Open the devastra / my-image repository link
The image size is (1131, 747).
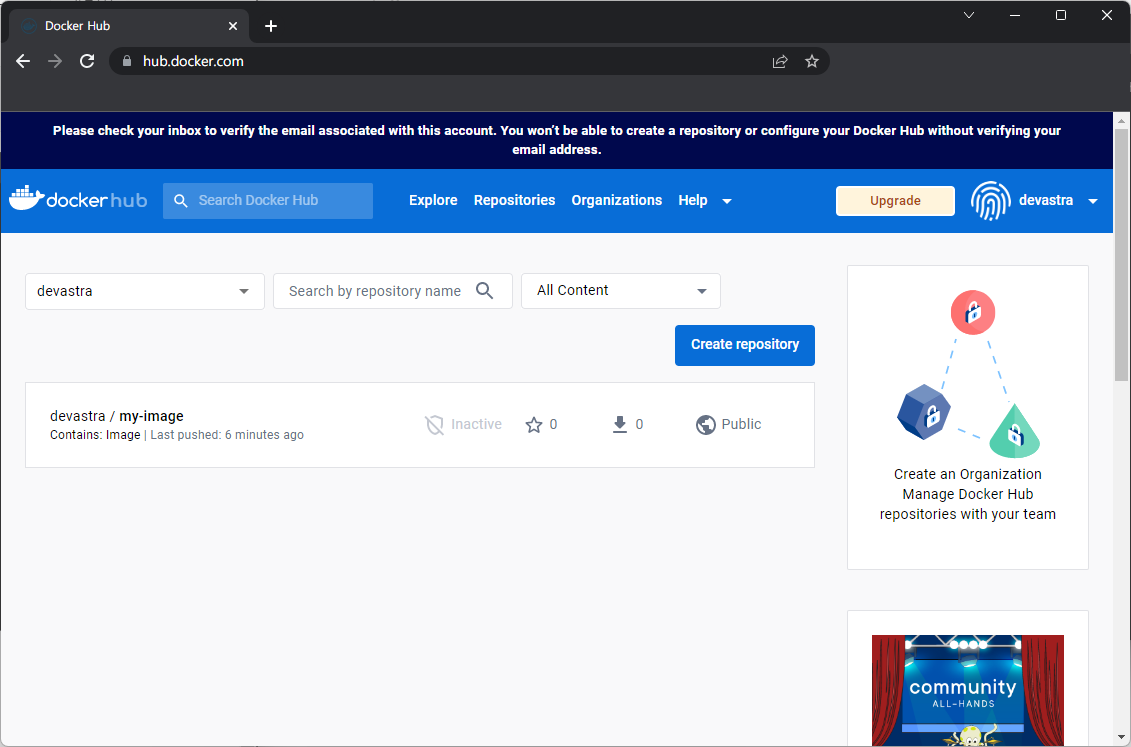(x=117, y=416)
